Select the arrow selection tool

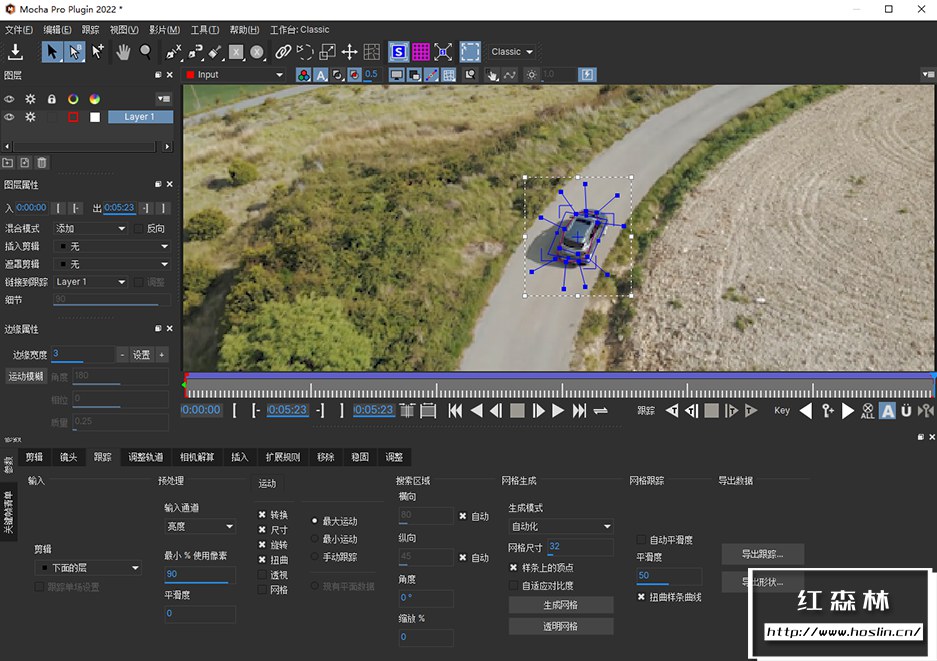click(x=53, y=51)
